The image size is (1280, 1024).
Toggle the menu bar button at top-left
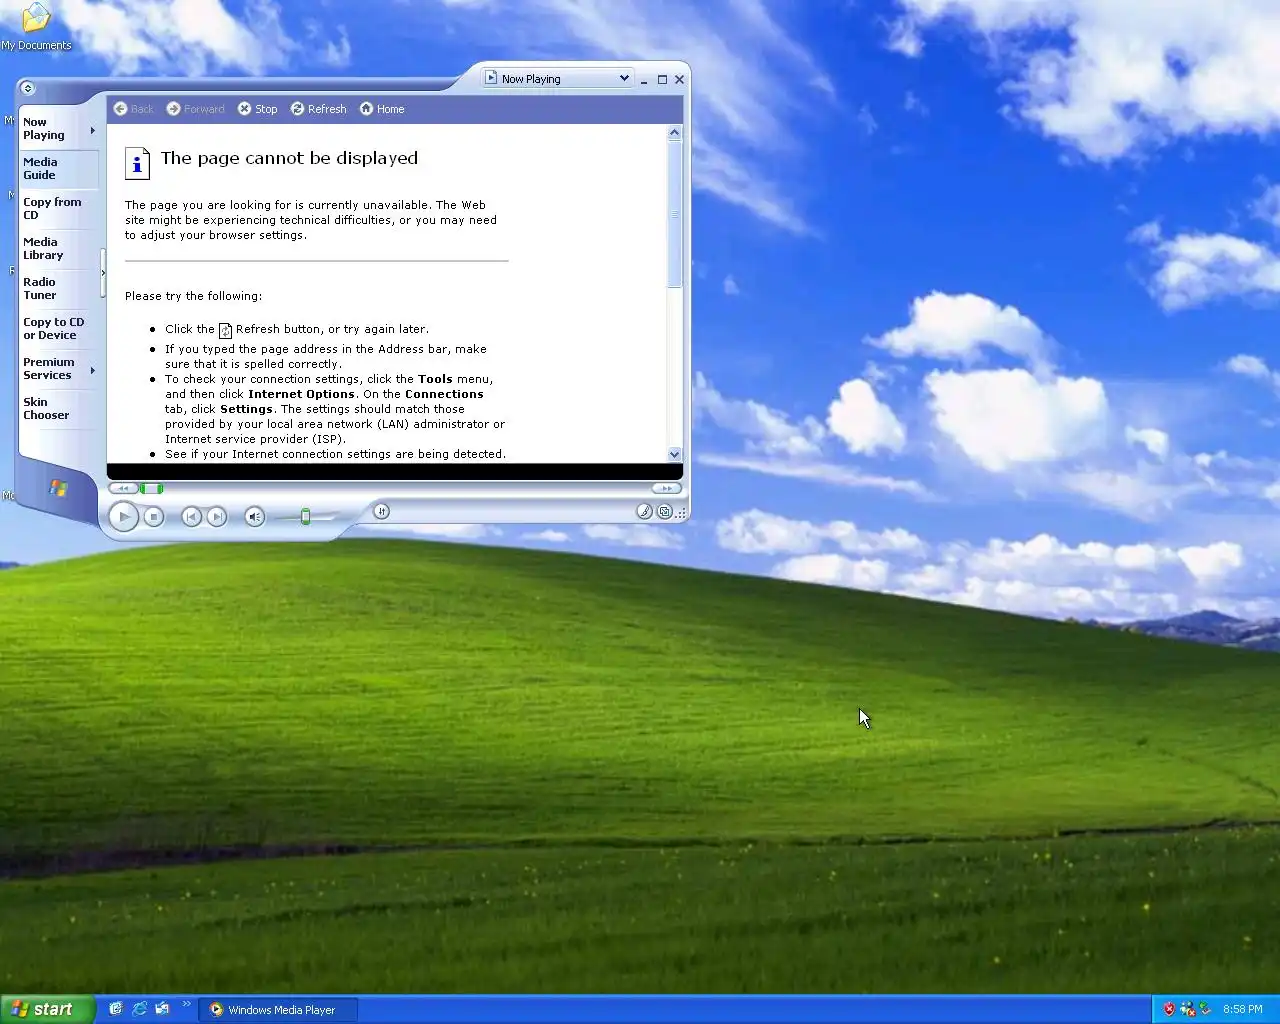pyautogui.click(x=28, y=88)
